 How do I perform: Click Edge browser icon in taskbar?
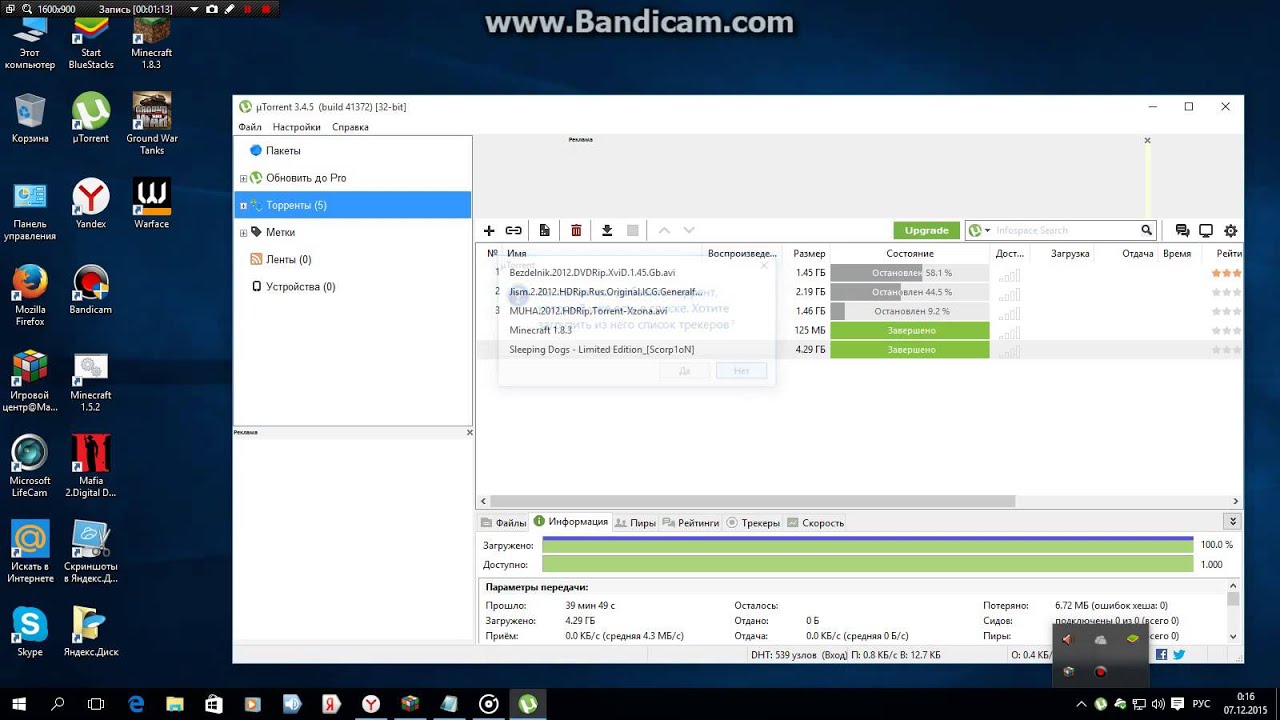click(137, 704)
